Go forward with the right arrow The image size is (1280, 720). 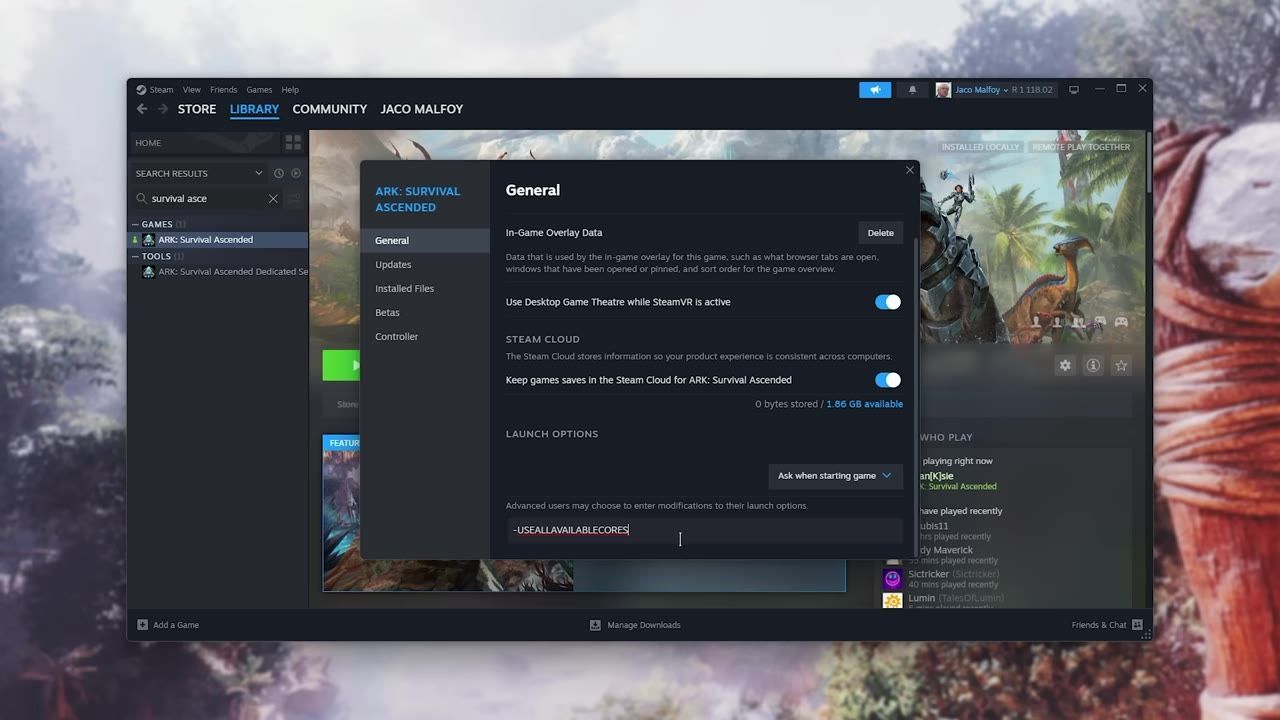click(162, 109)
